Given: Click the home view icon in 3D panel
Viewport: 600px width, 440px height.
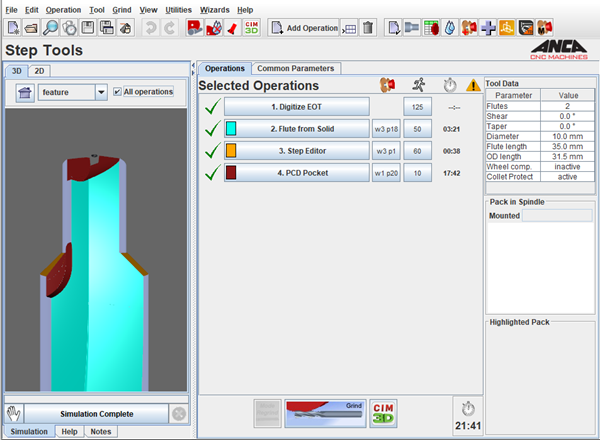Looking at the screenshot, I should point(25,92).
